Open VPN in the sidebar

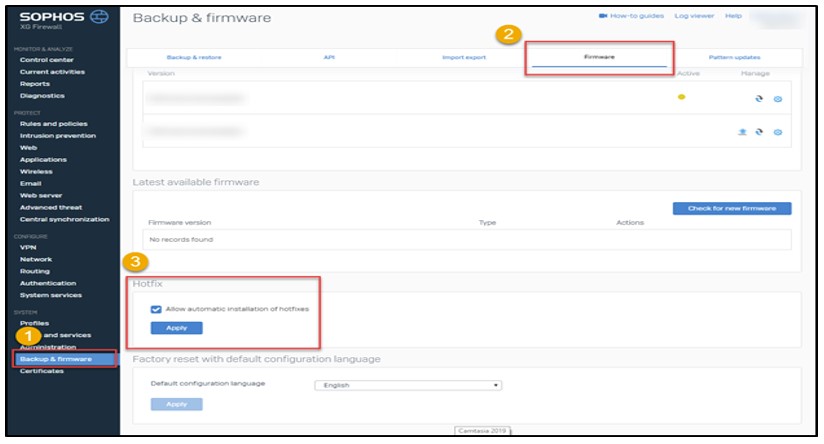coord(28,247)
